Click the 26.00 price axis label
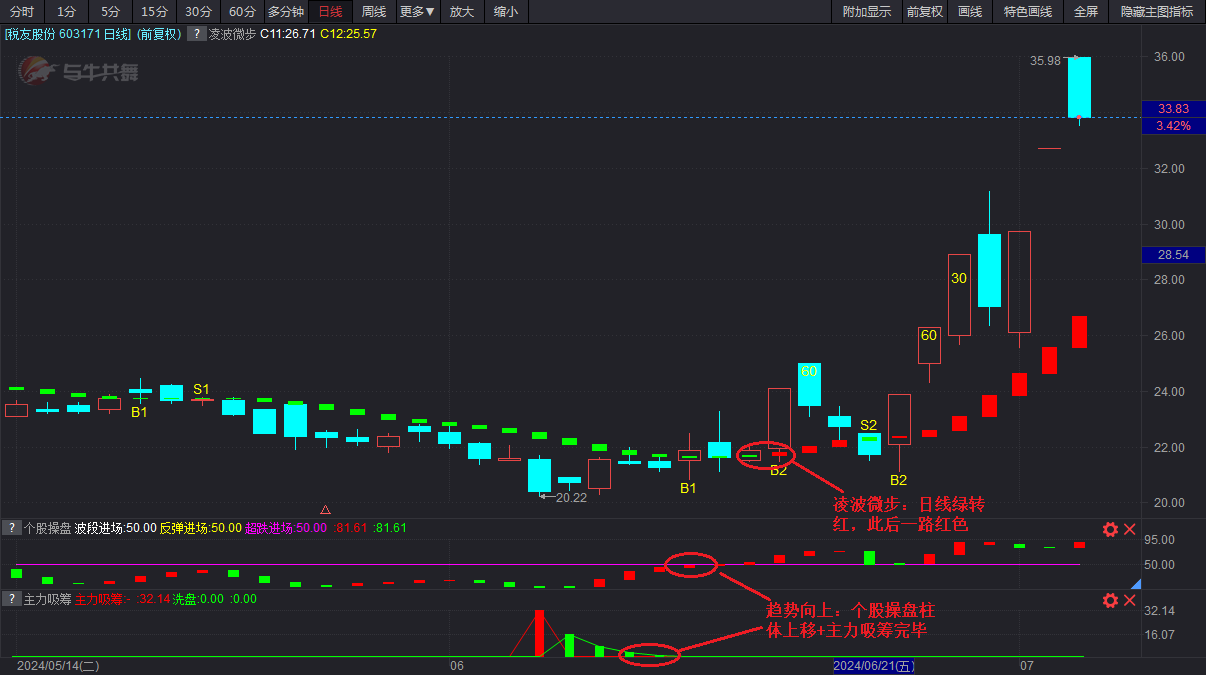 click(1170, 335)
